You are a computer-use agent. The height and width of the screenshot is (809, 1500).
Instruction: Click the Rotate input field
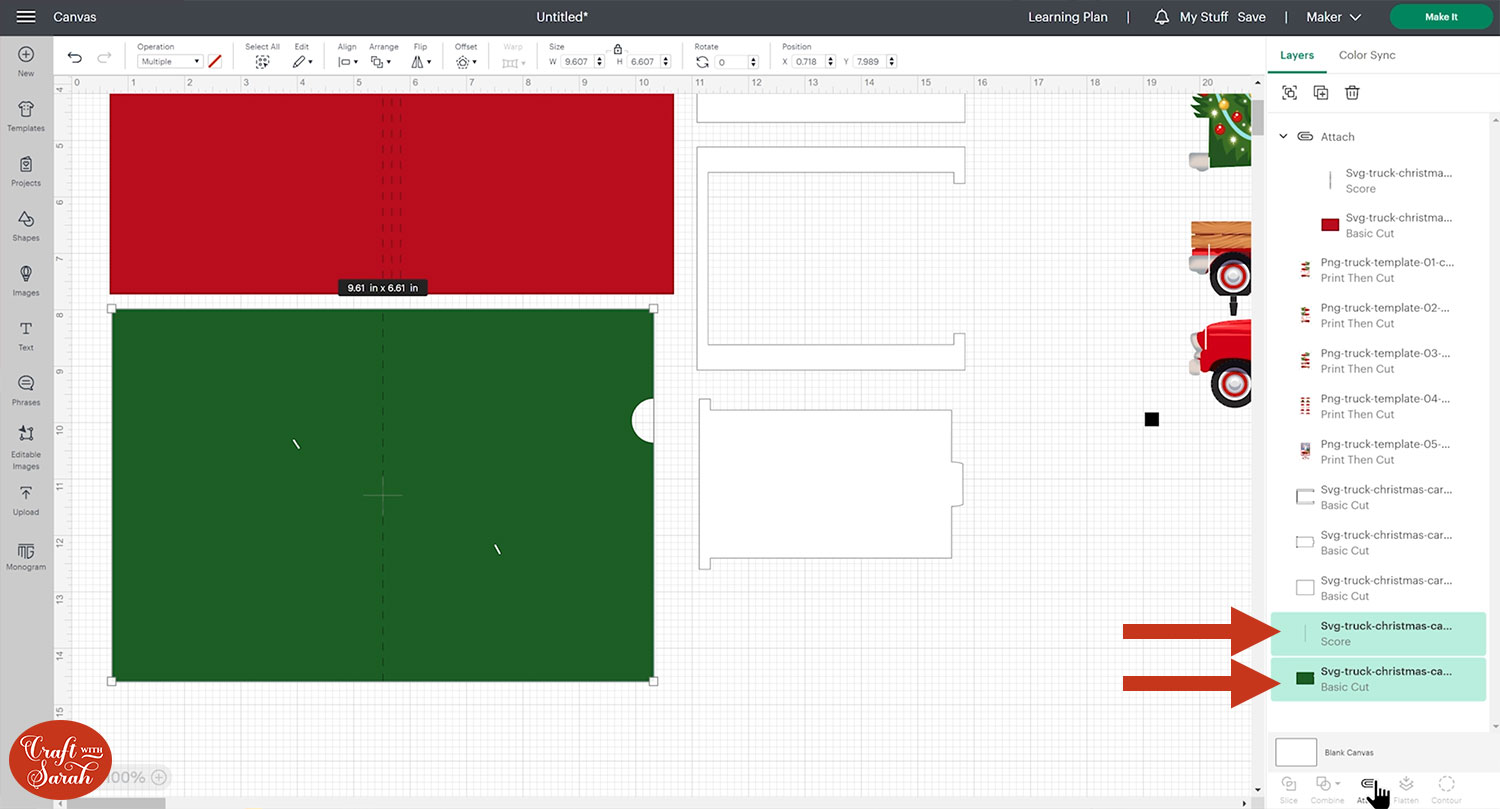pyautogui.click(x=736, y=62)
